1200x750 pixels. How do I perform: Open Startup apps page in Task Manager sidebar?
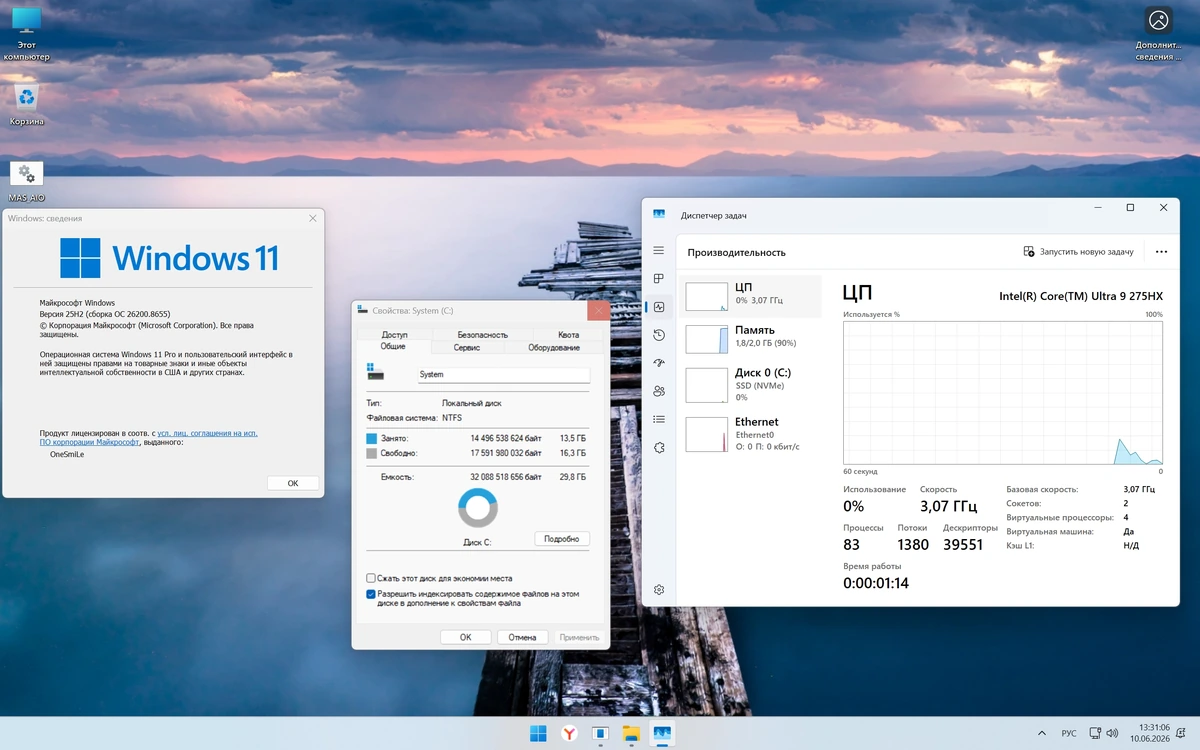pyautogui.click(x=659, y=363)
